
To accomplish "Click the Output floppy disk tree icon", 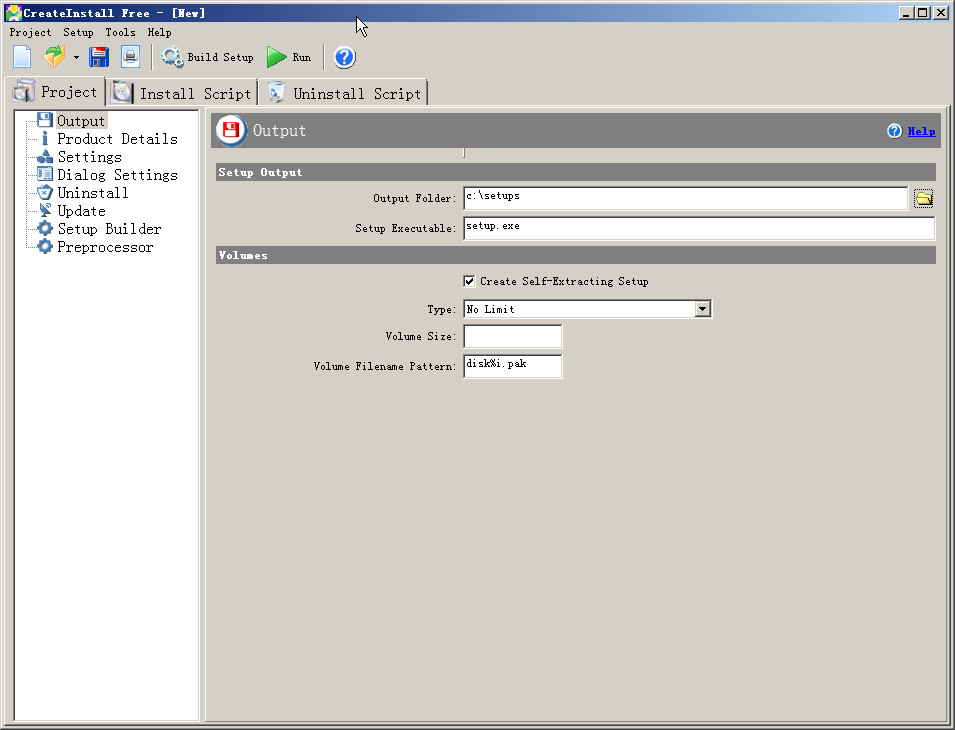I will tap(44, 120).
